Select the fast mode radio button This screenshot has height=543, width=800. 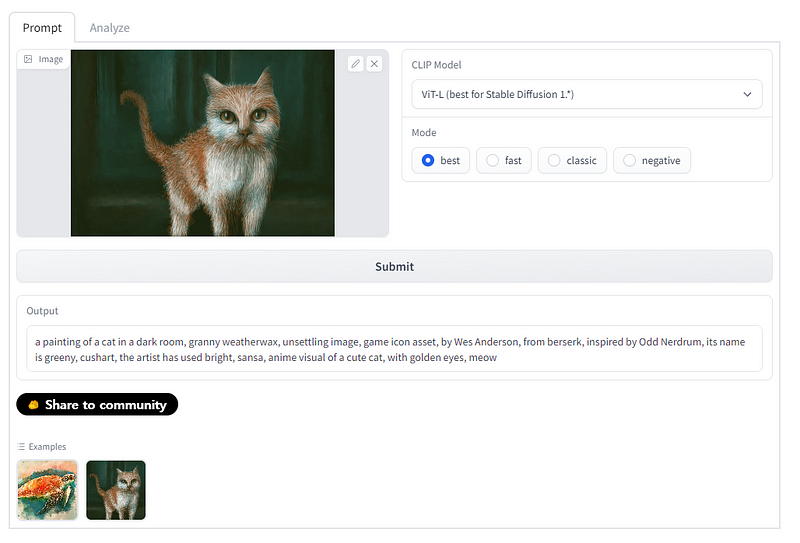[x=492, y=160]
